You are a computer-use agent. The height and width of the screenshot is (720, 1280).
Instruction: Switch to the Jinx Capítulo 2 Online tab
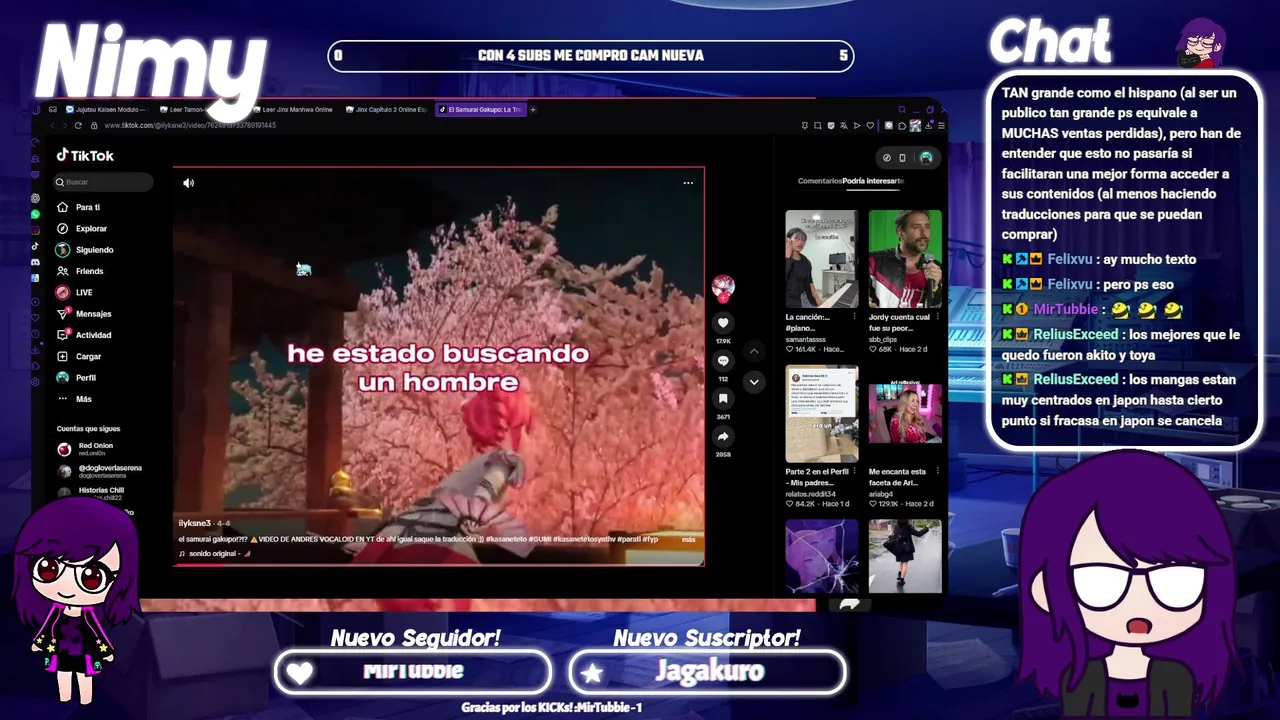click(386, 109)
